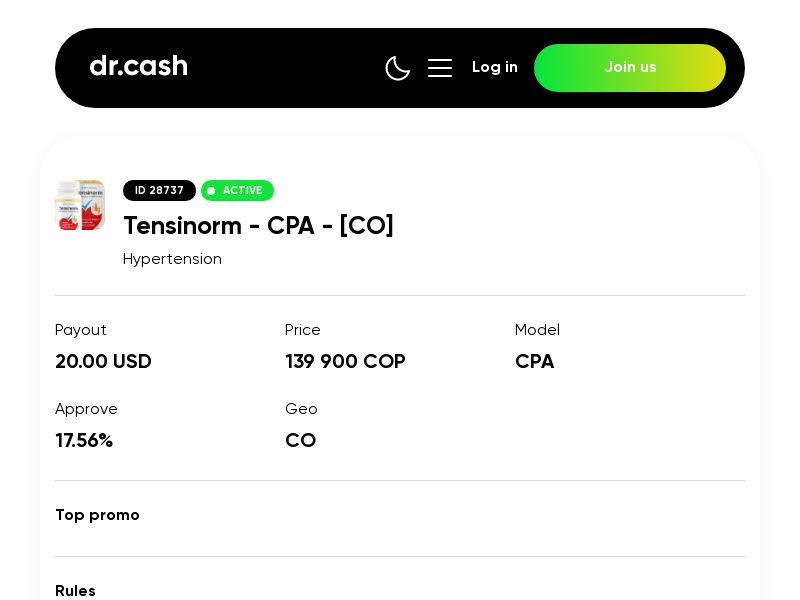Click the Join us button
This screenshot has width=800, height=600.
tap(630, 68)
